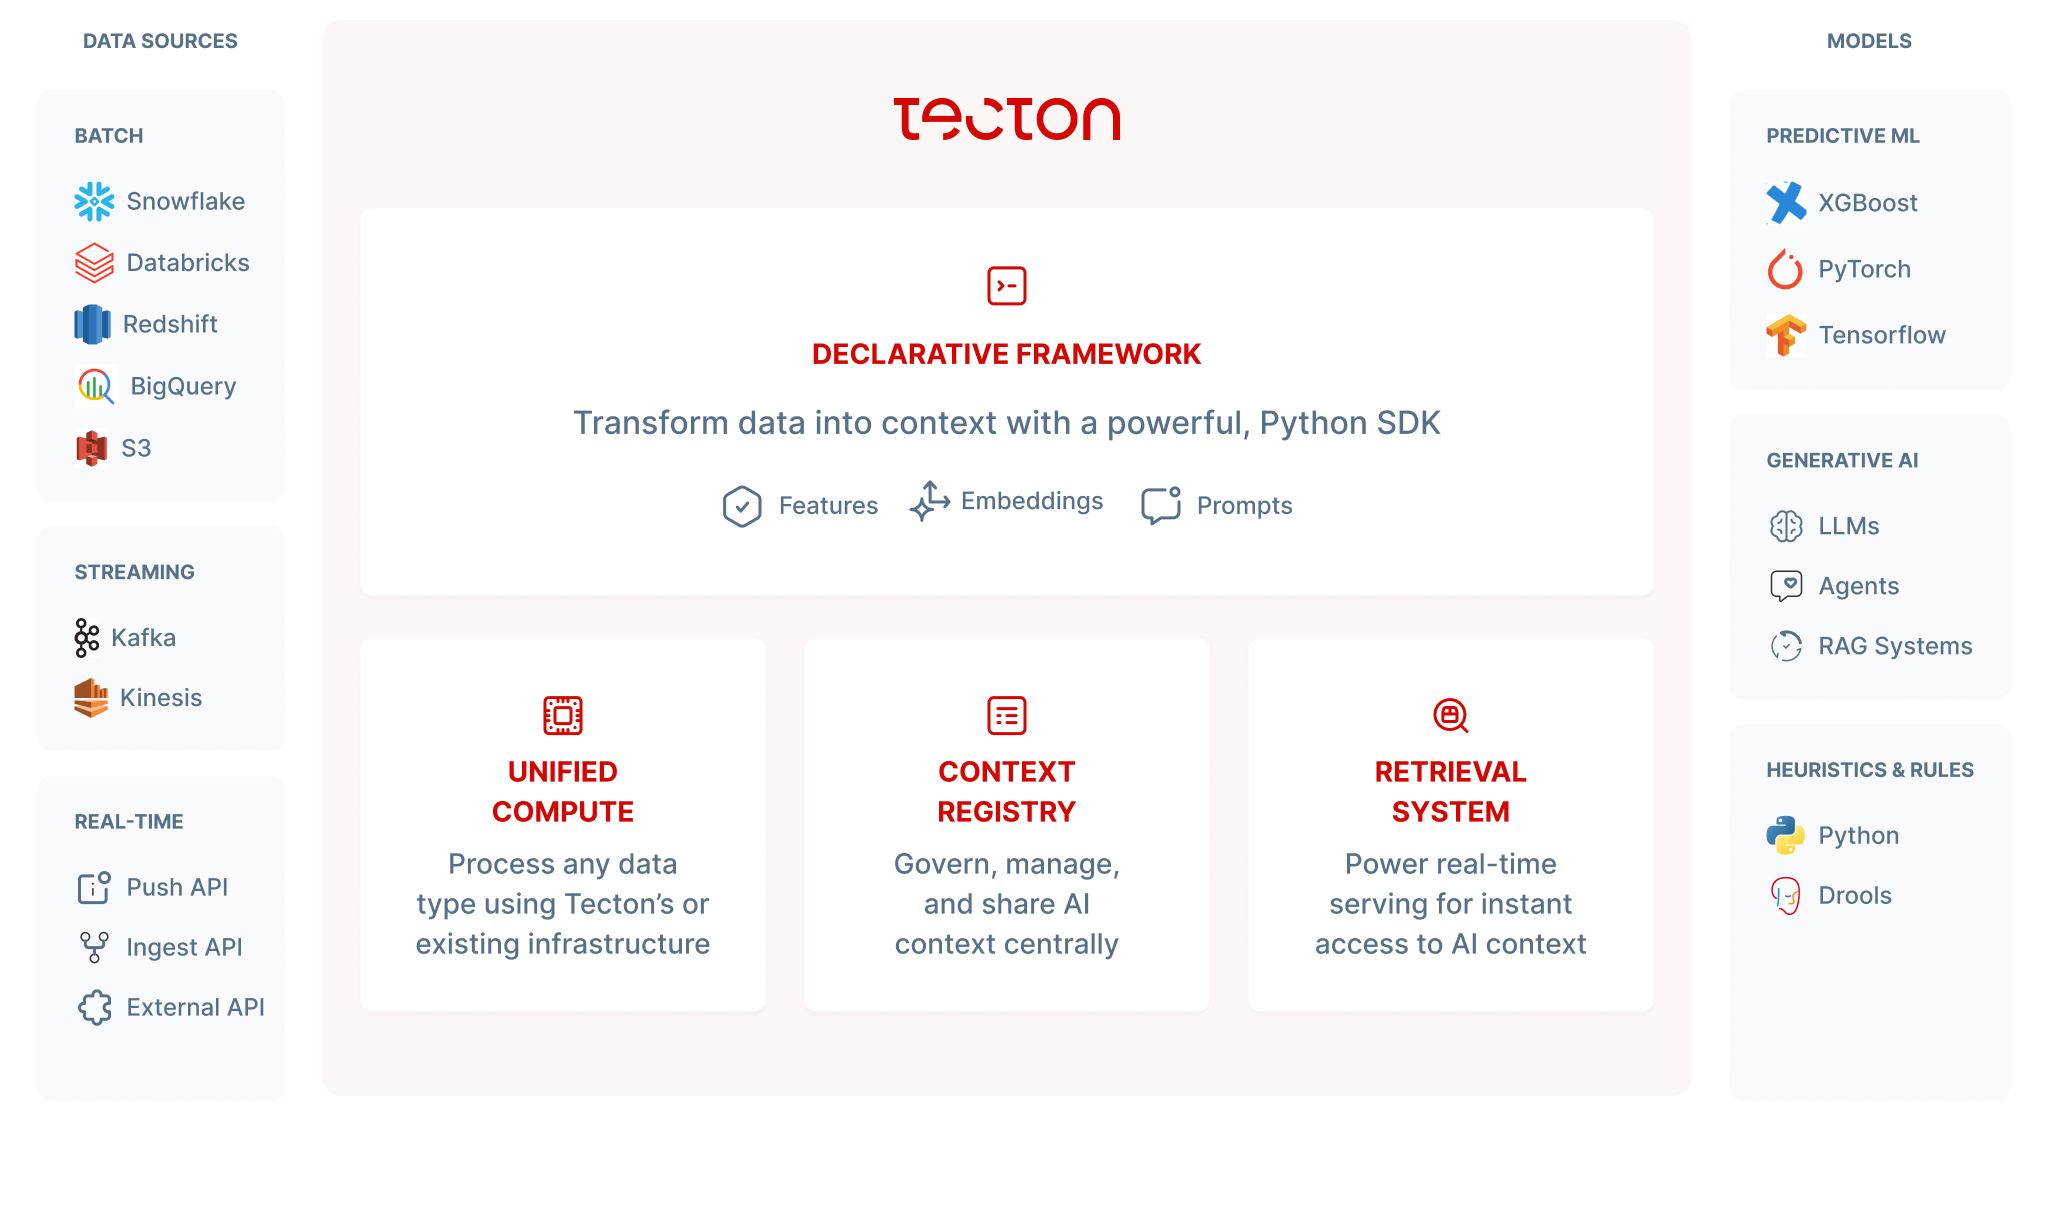
Task: Toggle the Embeddings context type
Action: (x=1011, y=504)
